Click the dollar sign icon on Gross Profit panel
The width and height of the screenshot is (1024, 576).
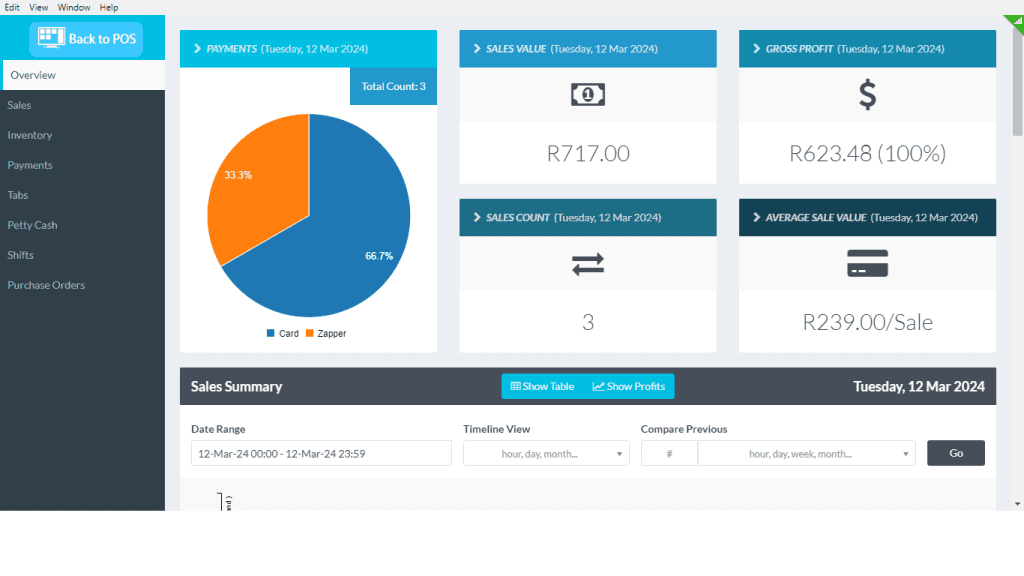[866, 96]
